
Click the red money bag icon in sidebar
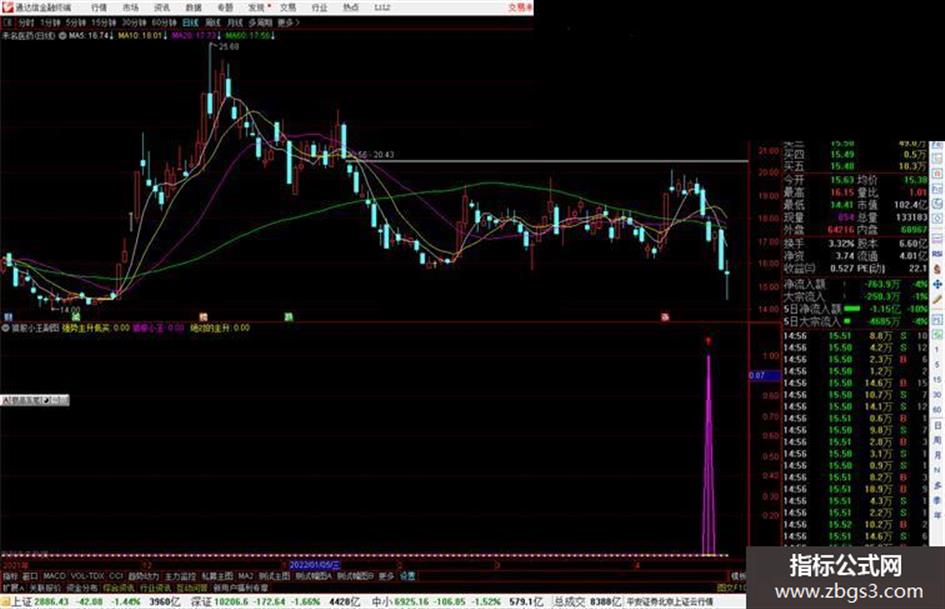pos(937,269)
